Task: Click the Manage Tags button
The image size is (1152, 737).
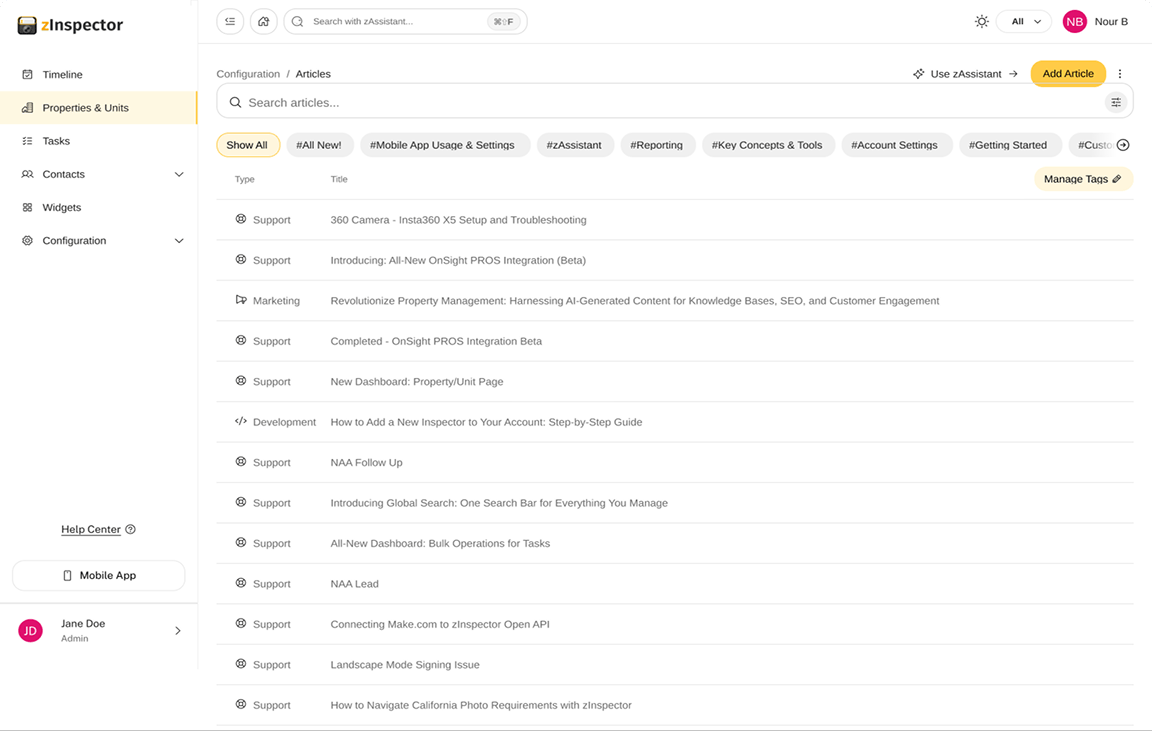Action: pos(1083,179)
